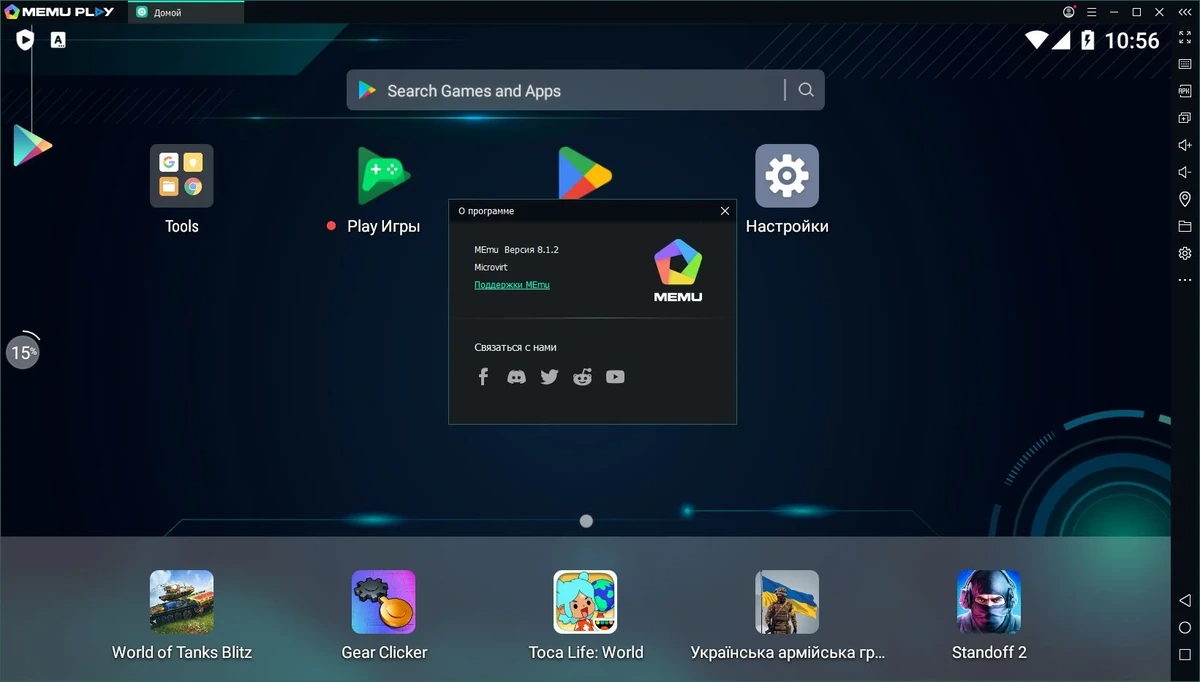
Task: Collapse the sidebar with the triple-chevron
Action: pyautogui.click(x=1185, y=12)
